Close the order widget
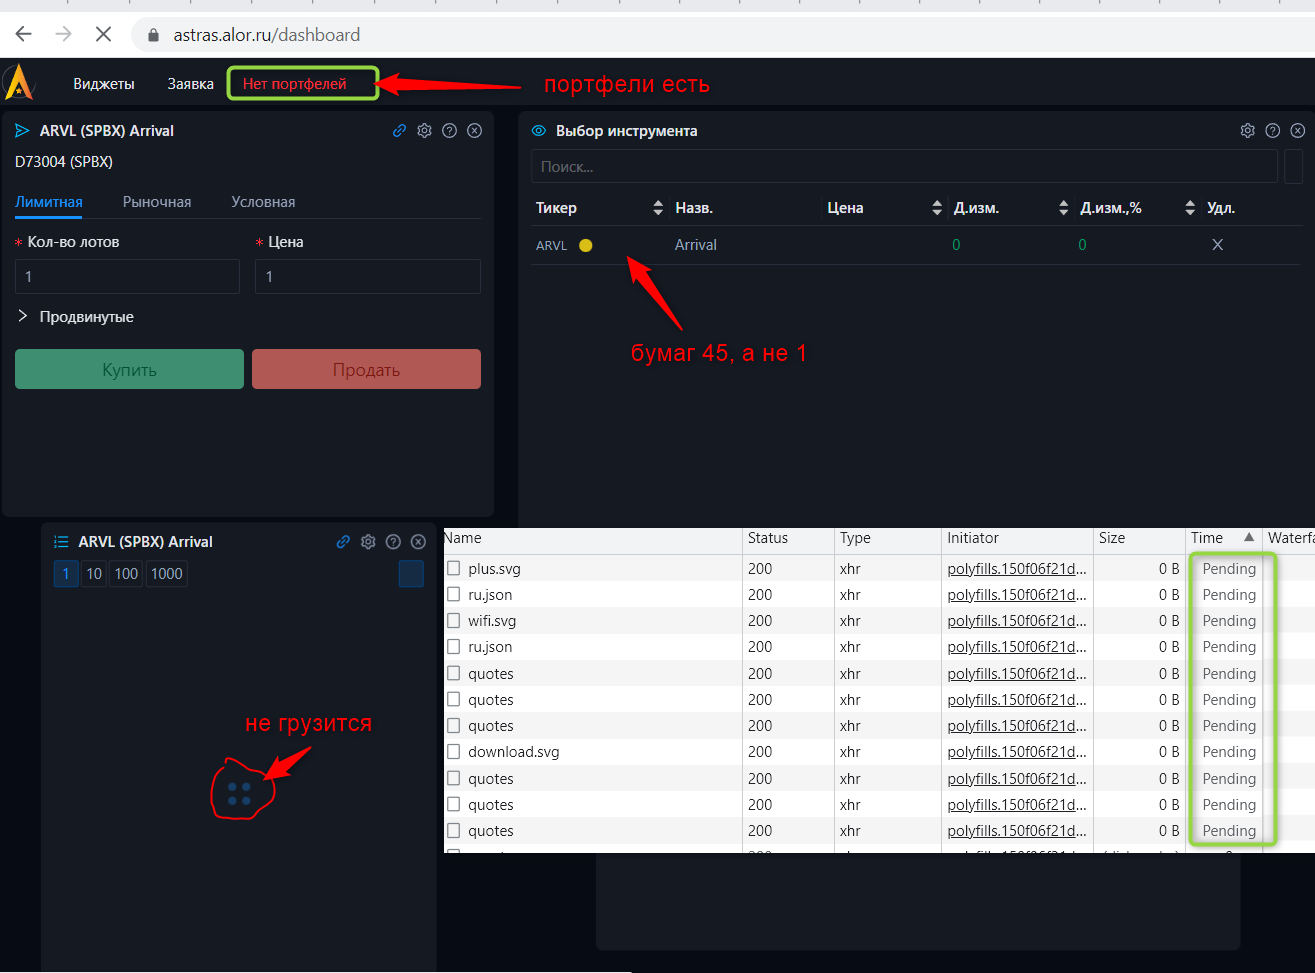Screen dimensions: 1315x973 (475, 131)
